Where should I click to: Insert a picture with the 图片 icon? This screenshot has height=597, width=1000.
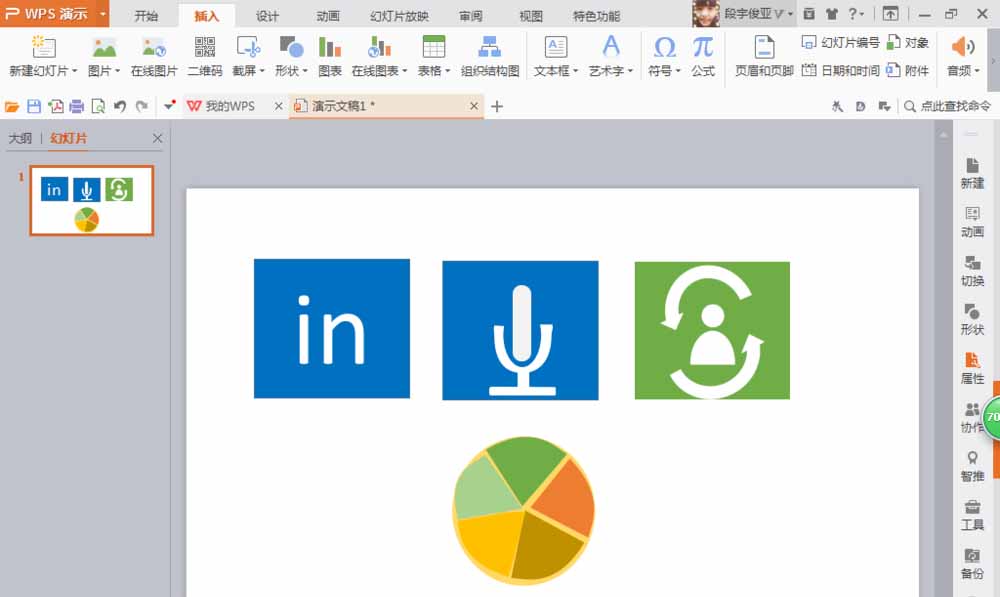pyautogui.click(x=104, y=47)
